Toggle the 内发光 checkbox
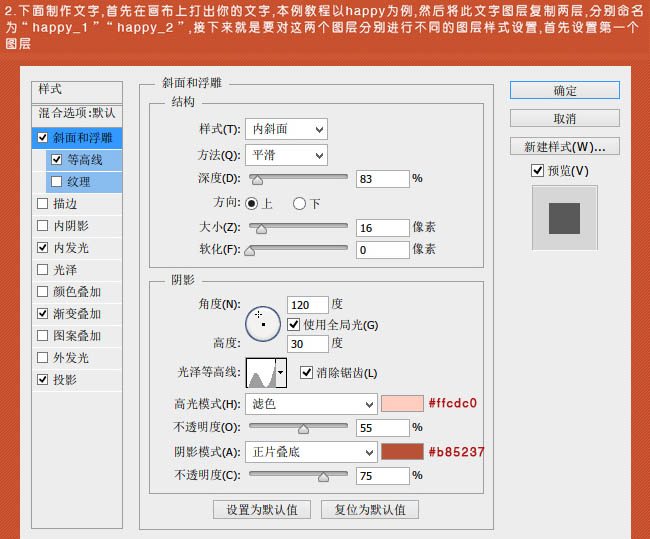The height and width of the screenshot is (539, 650). click(x=43, y=248)
